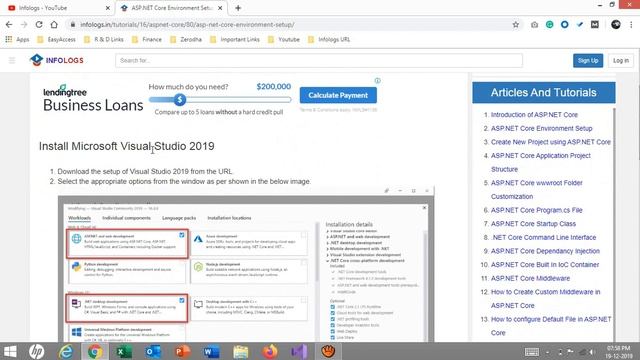Viewport: 640px width, 360px height.
Task: Open the lendingtree Business Loans ad logo
Action: [93, 99]
